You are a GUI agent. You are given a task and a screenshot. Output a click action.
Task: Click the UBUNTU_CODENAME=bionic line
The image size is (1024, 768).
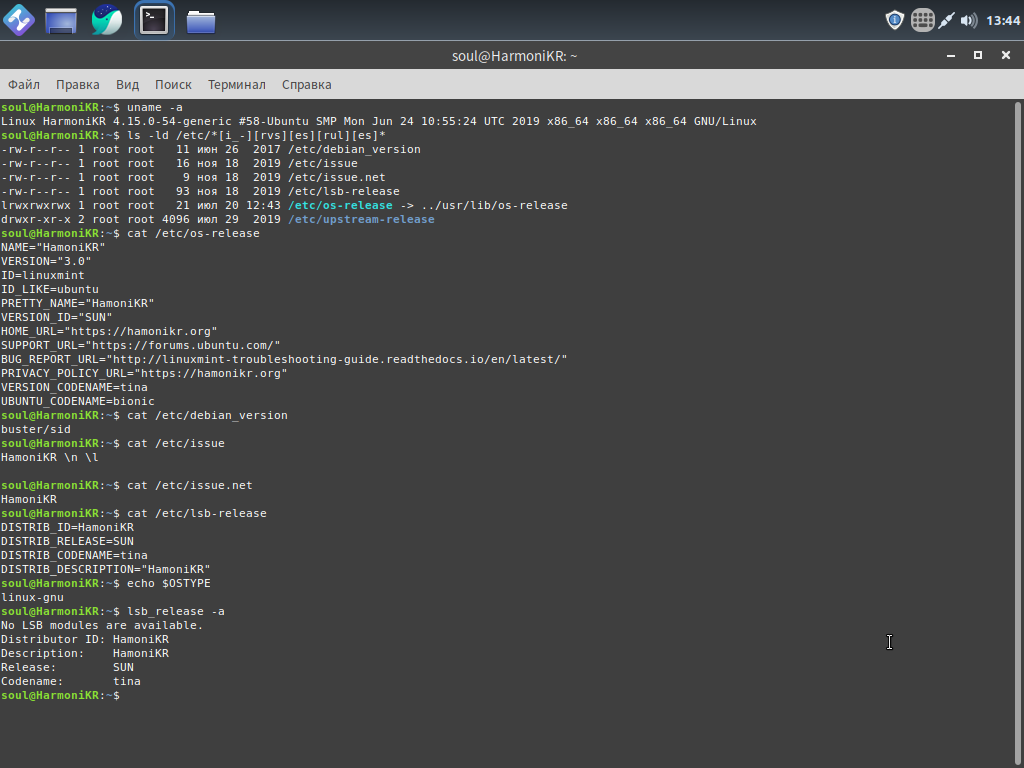point(78,402)
